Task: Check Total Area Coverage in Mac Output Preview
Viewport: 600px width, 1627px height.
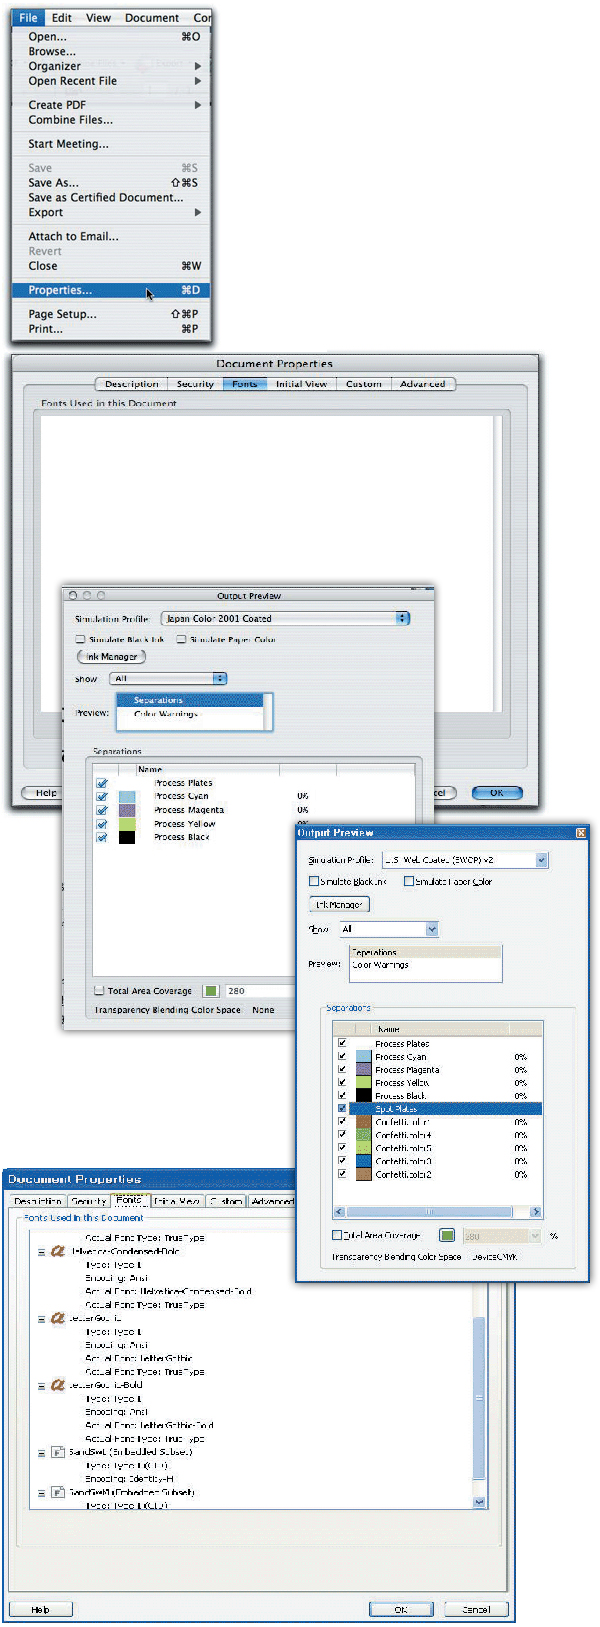Action: (x=99, y=991)
